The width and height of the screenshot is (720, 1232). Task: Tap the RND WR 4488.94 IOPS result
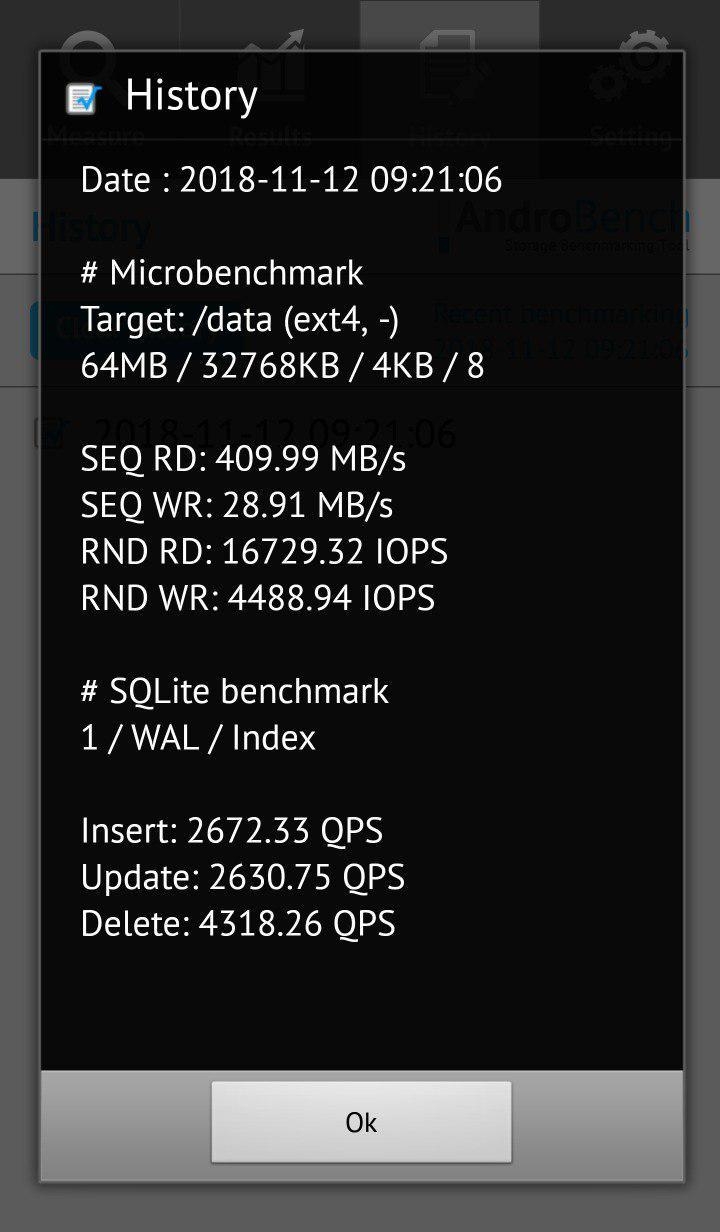coord(258,598)
